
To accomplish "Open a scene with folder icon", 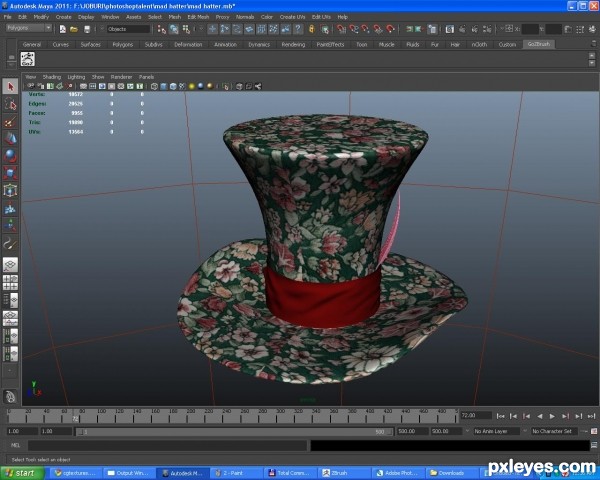I will 74,29.
